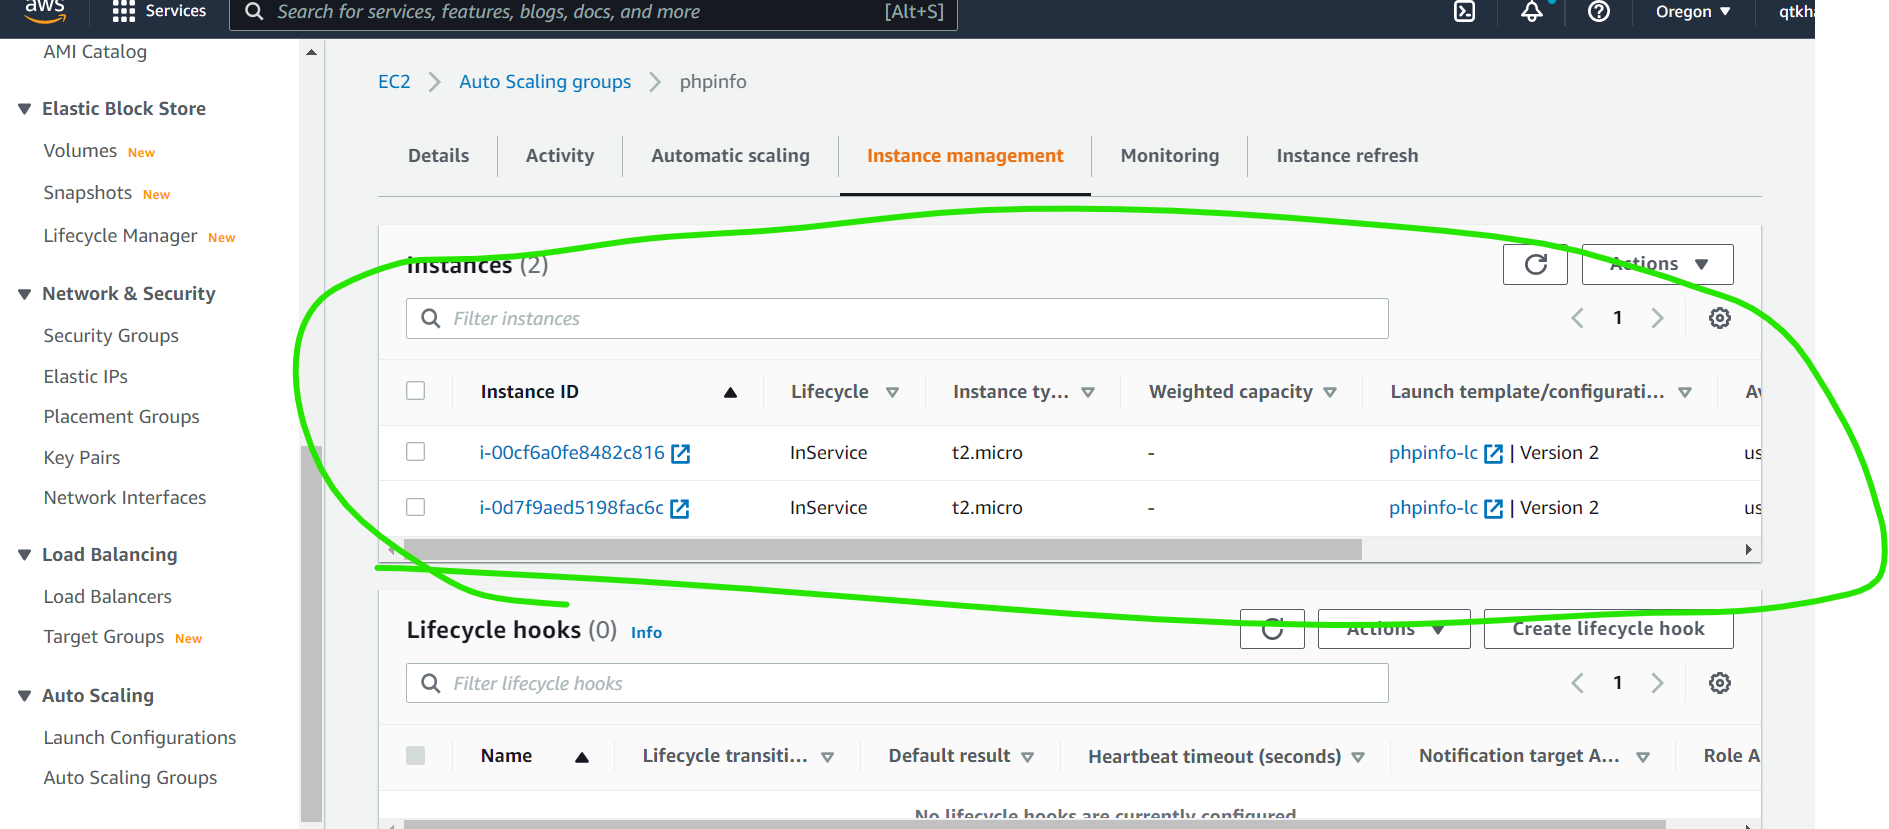Tick checkbox for instance i-00cf6a0fe8482c816

coord(416,452)
